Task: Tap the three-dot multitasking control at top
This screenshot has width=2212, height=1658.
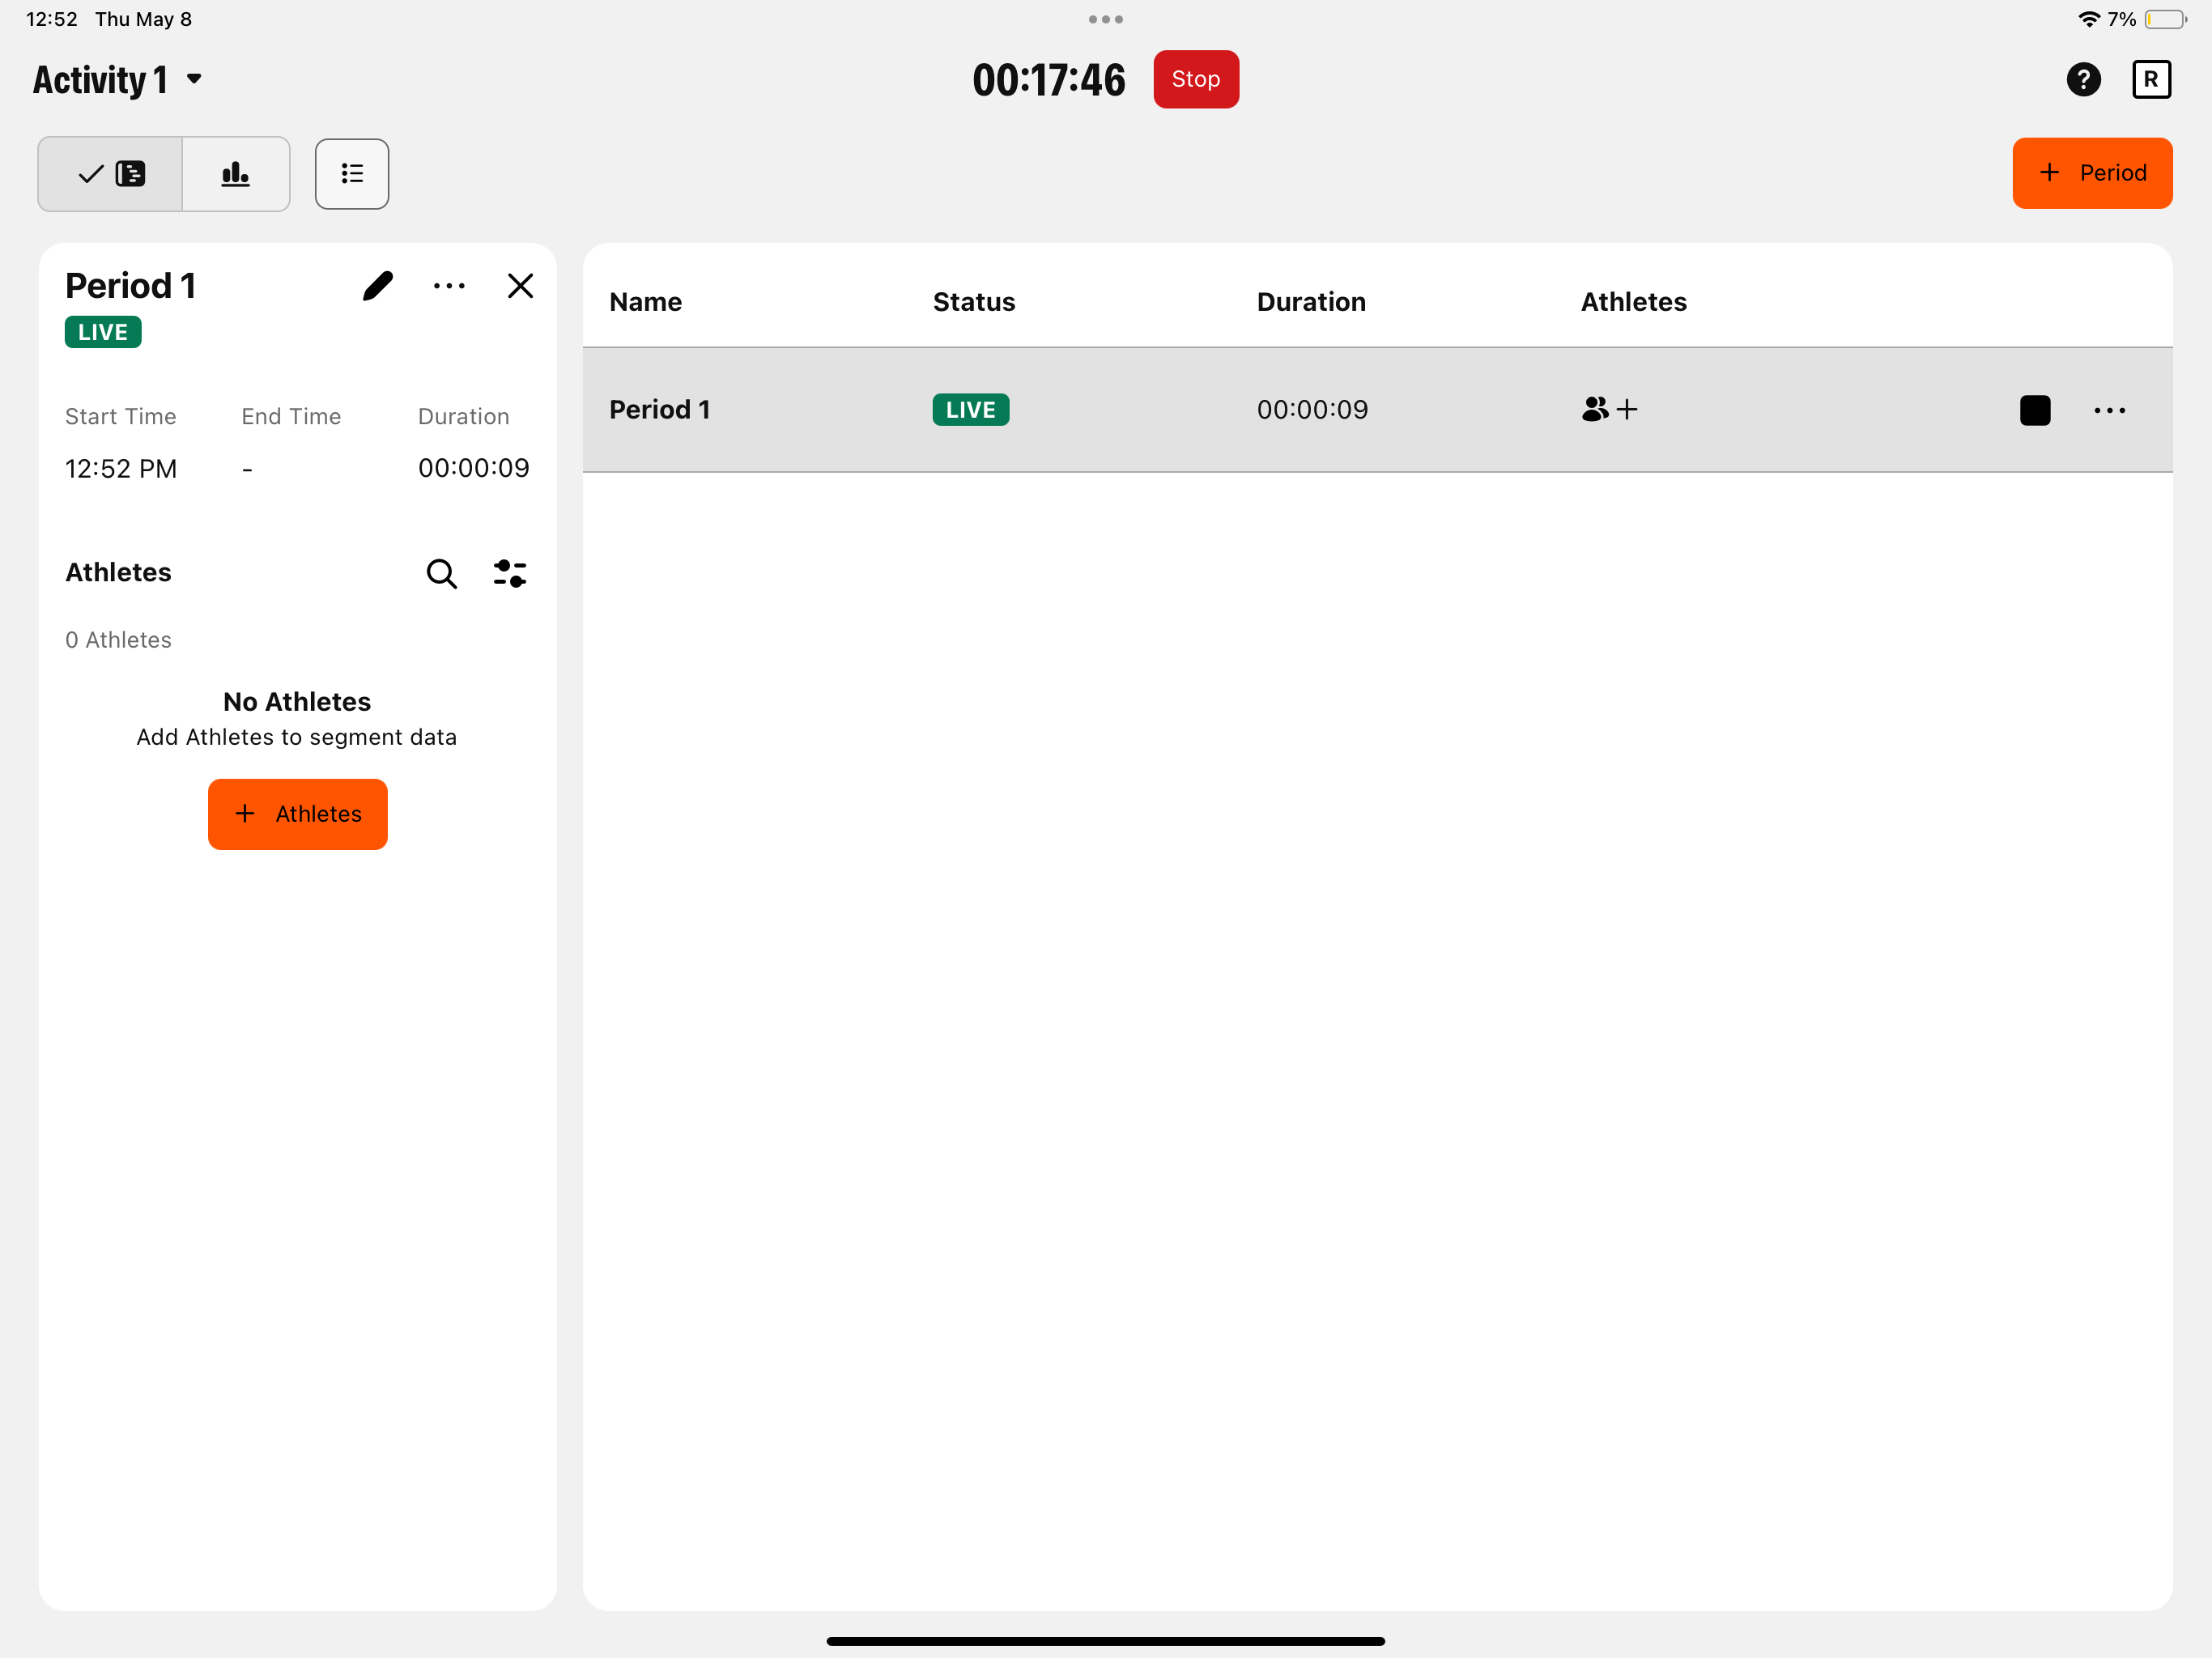Action: click(1105, 19)
